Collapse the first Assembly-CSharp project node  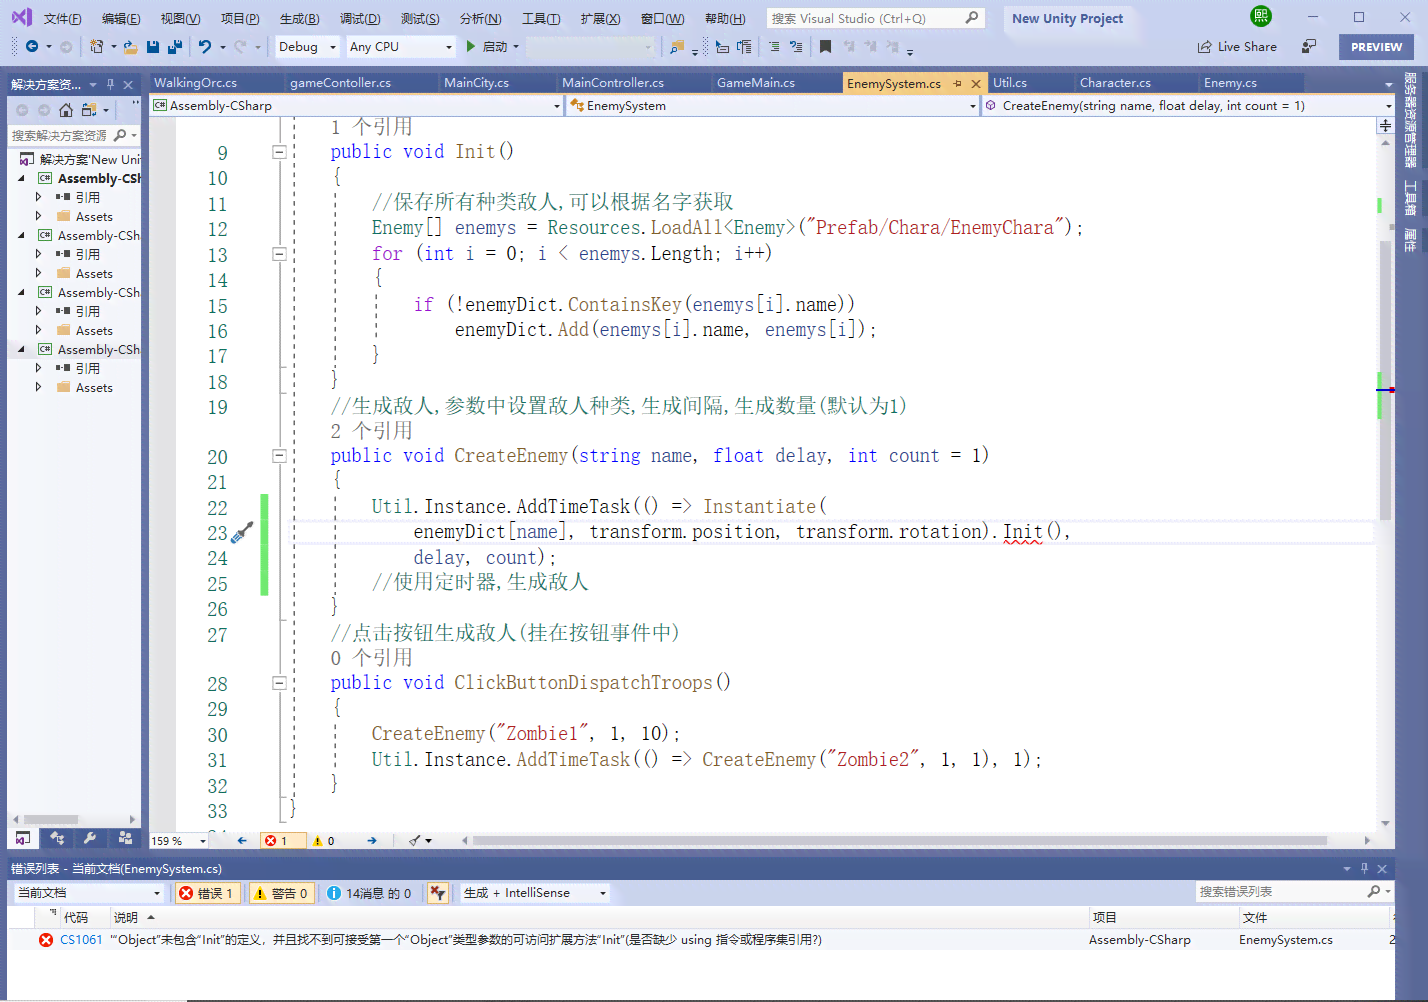(21, 178)
